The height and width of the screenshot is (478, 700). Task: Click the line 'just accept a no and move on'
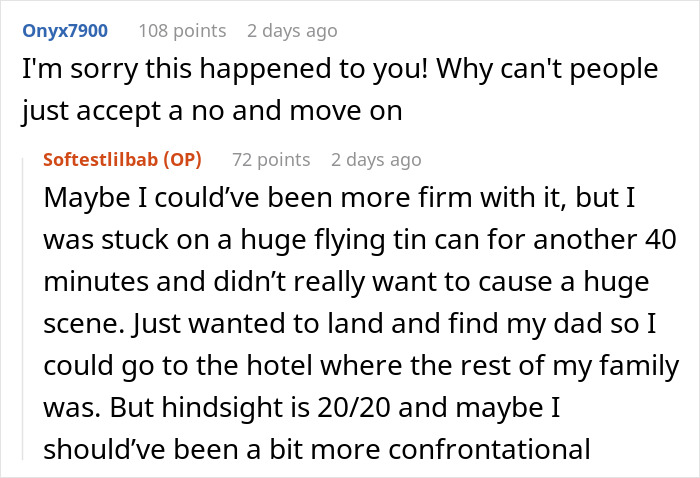tap(212, 111)
